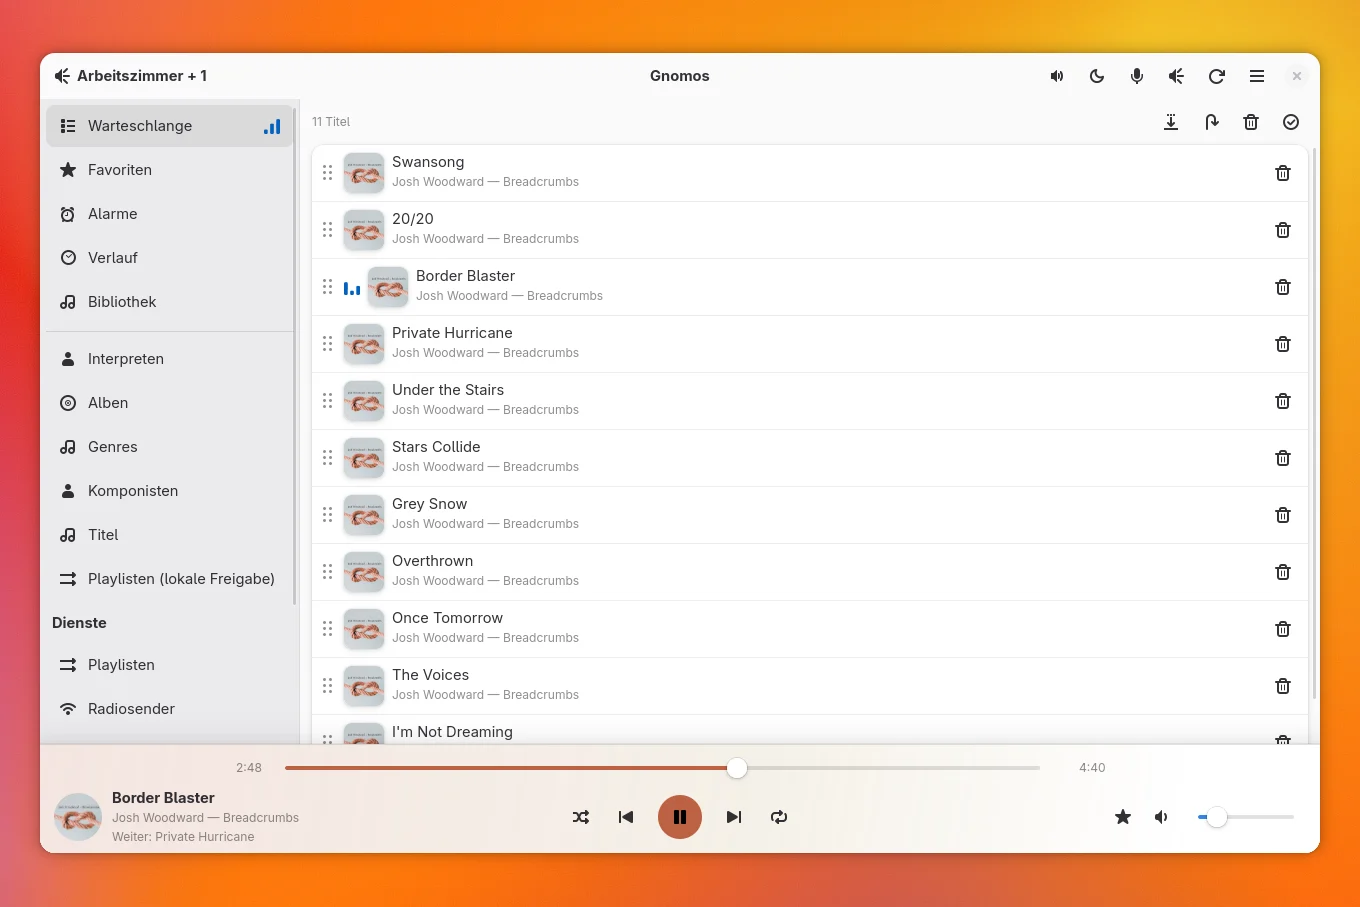Click the scroll to bottom download-arrow icon

click(x=1171, y=122)
